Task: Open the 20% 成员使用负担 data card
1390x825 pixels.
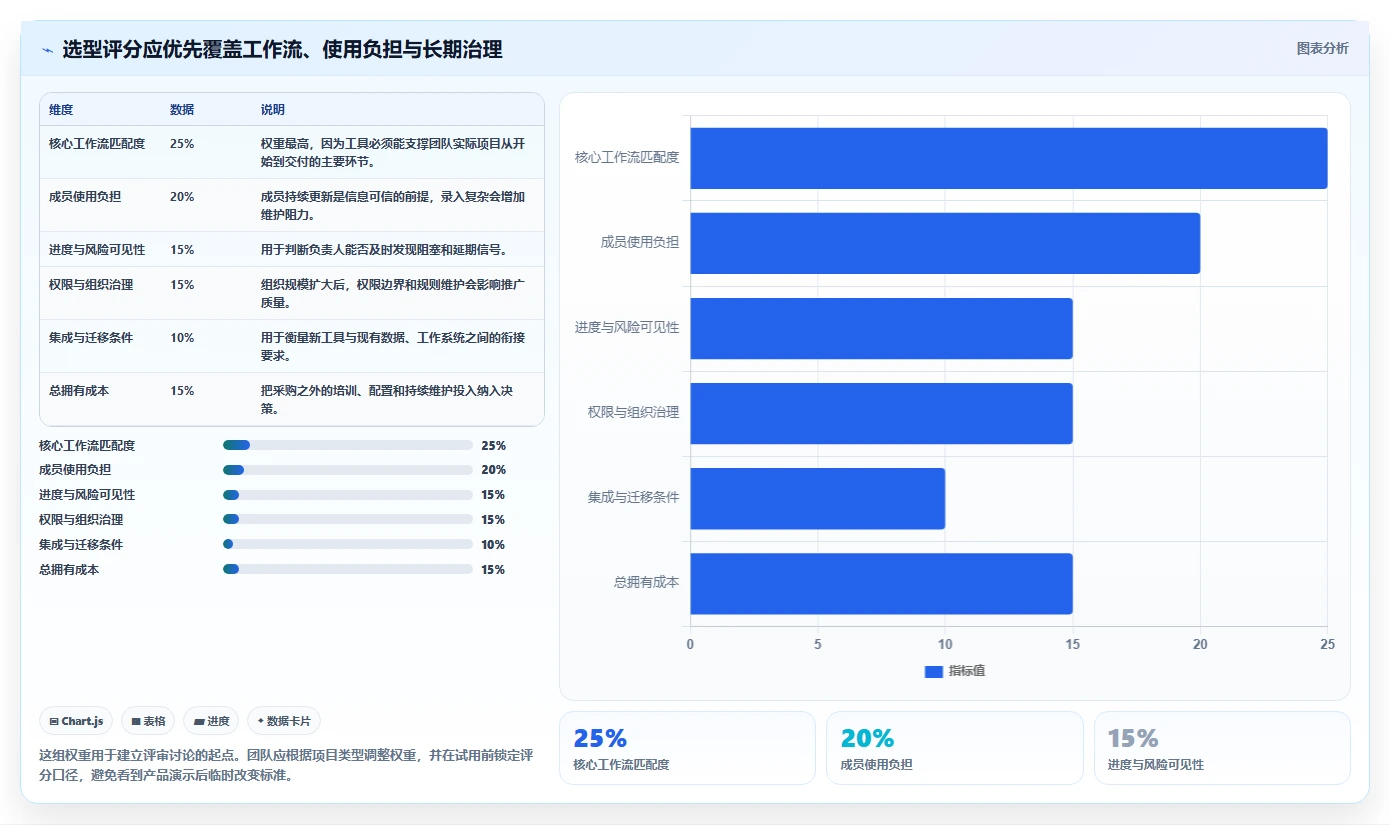Action: click(x=955, y=748)
